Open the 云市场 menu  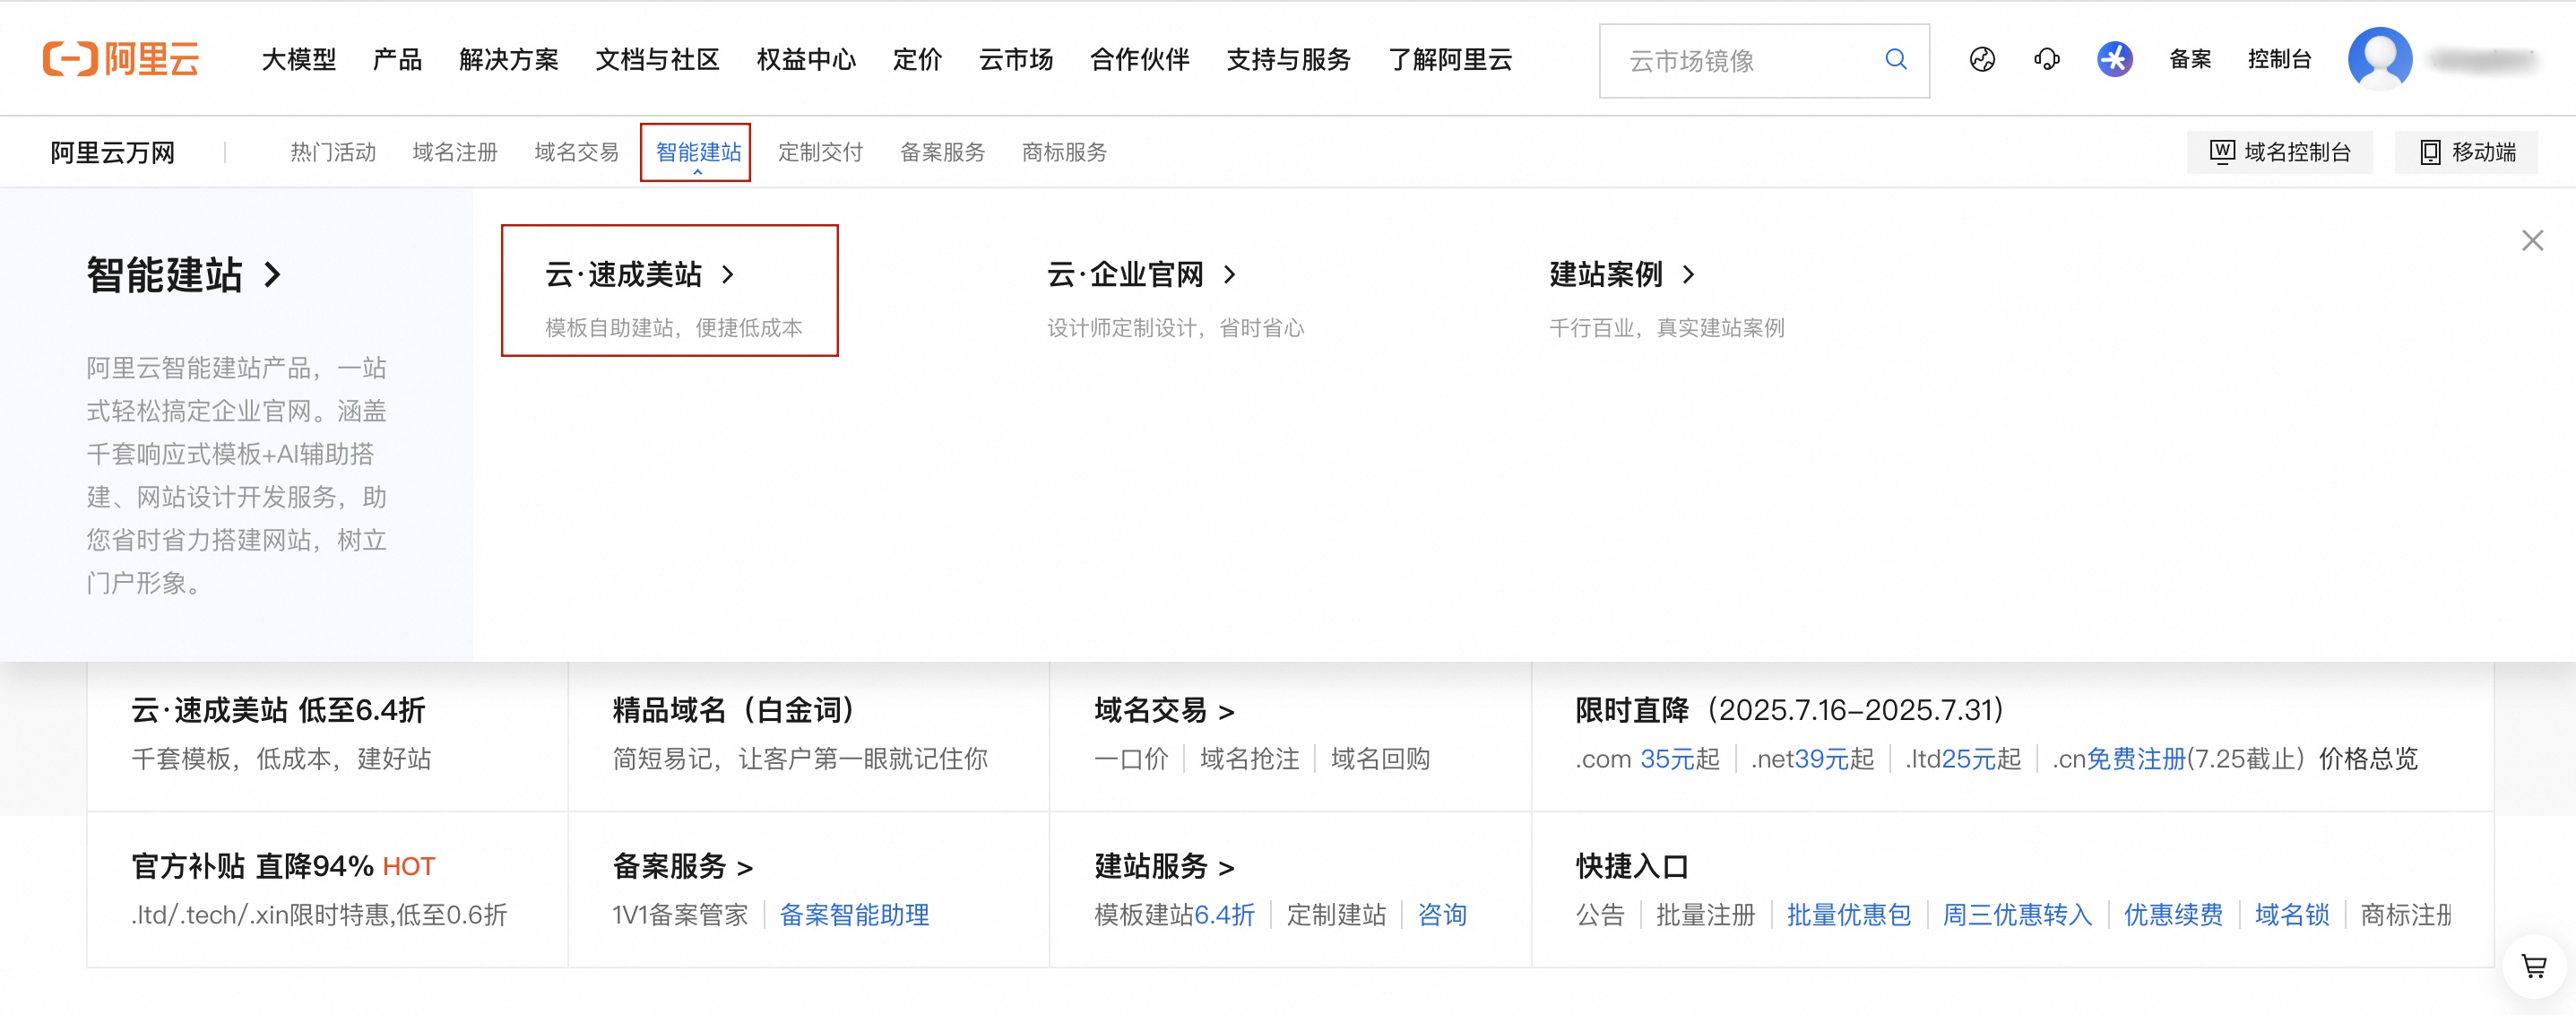[1016, 60]
